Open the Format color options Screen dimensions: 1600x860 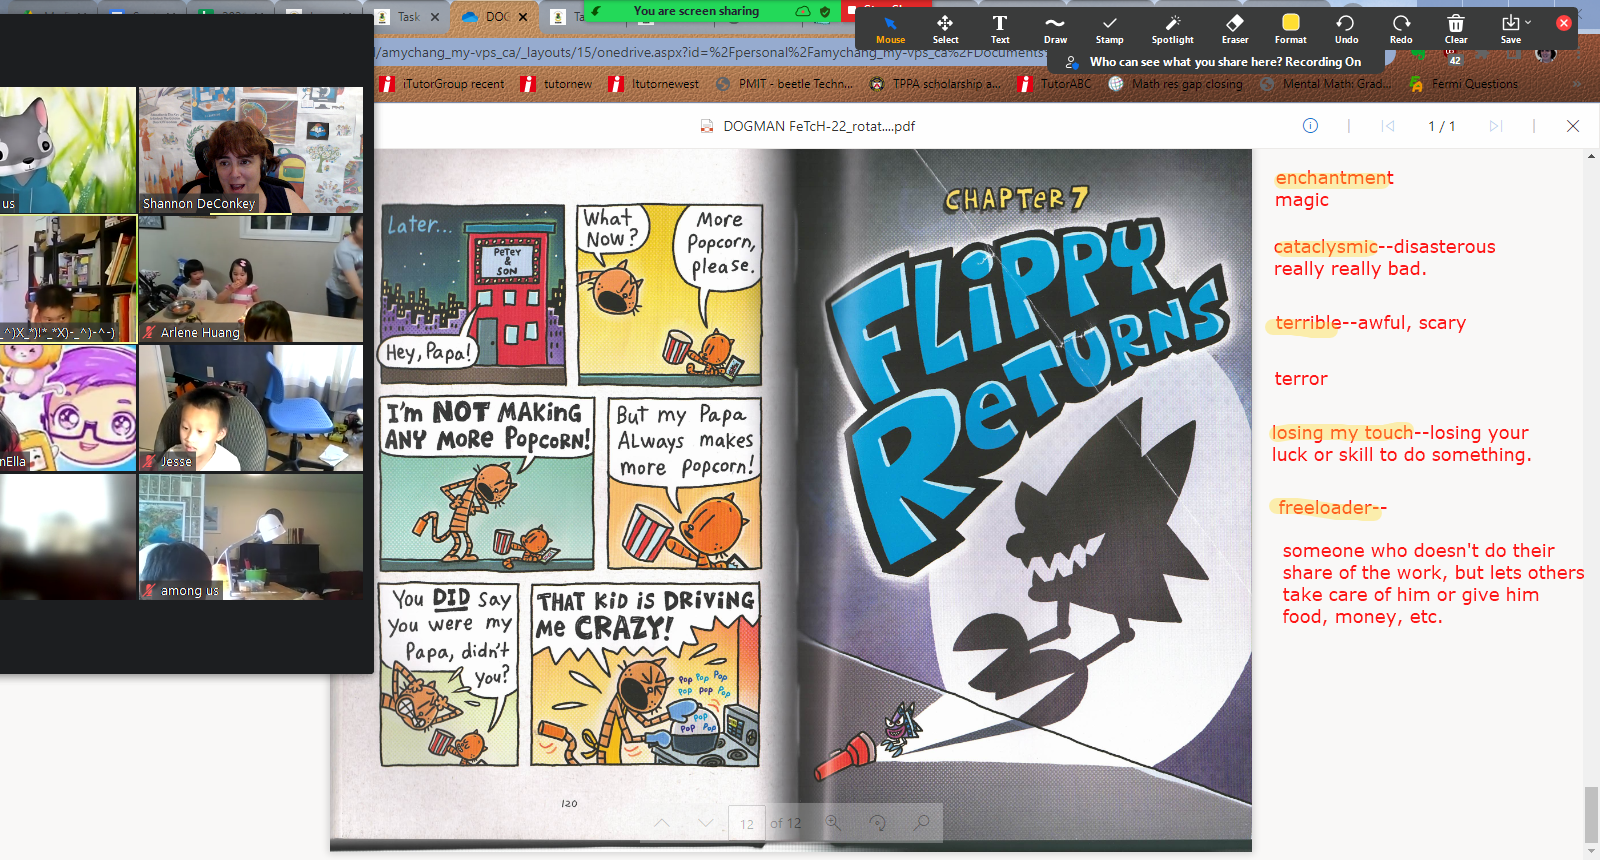pyautogui.click(x=1290, y=29)
